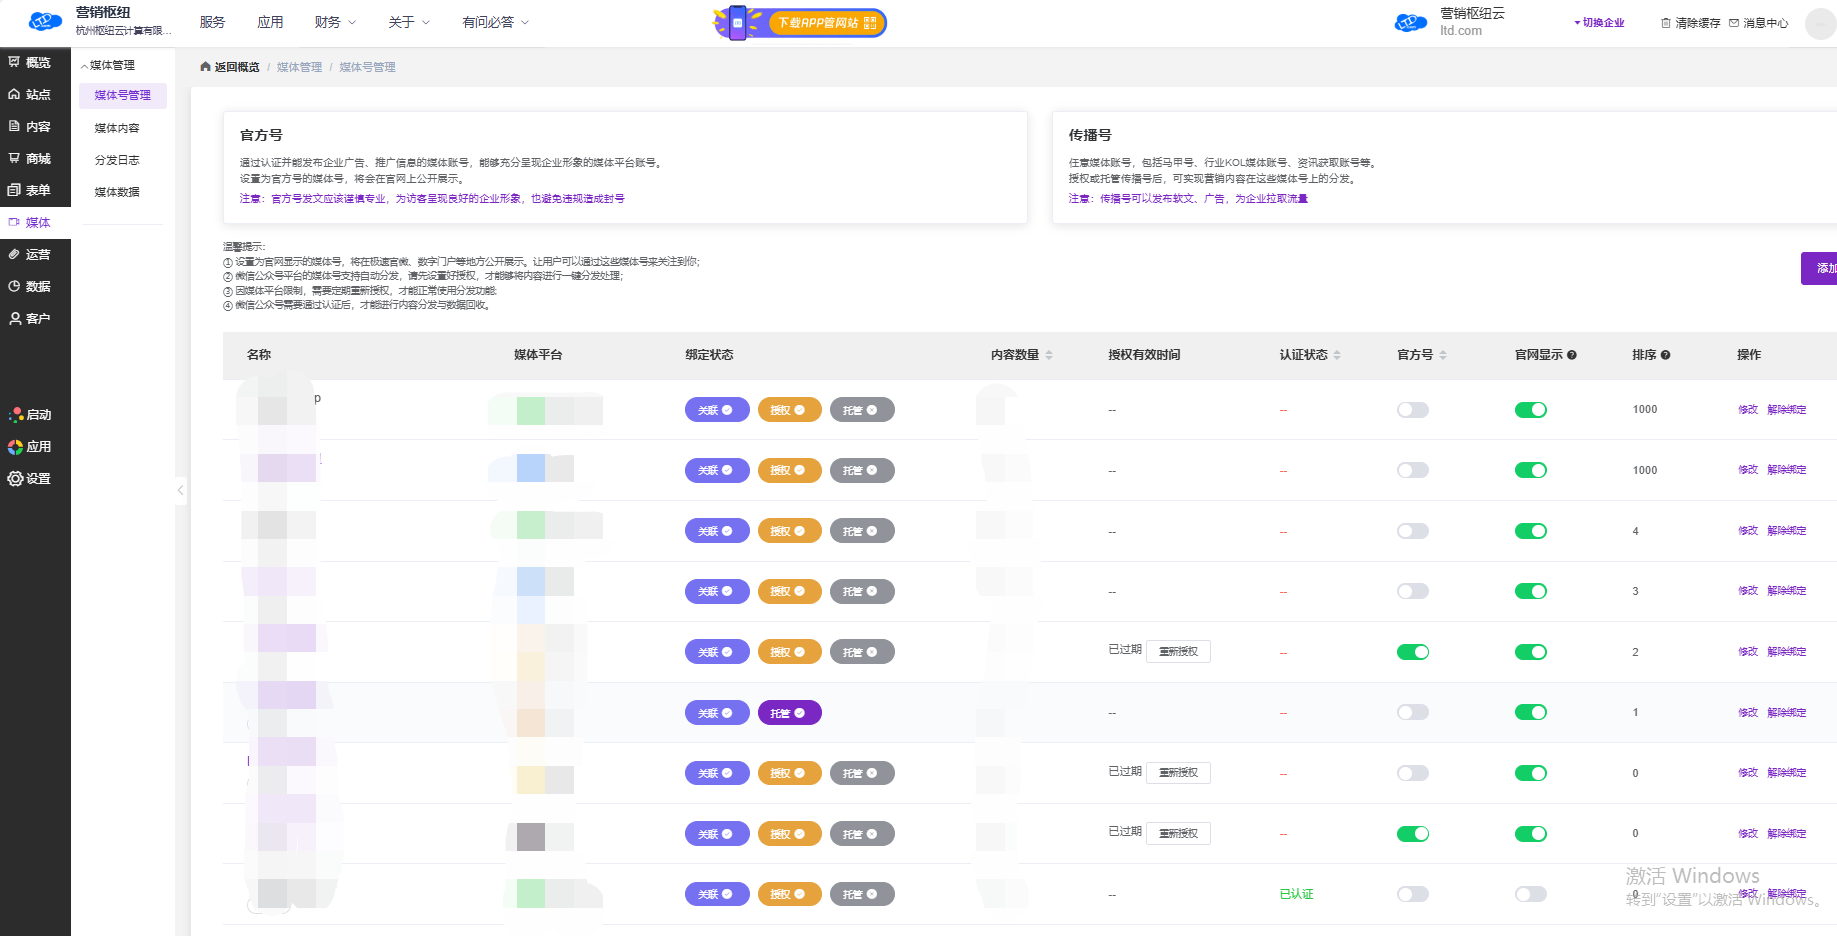Turn on 官网显示 toggle in the last row

(1530, 894)
